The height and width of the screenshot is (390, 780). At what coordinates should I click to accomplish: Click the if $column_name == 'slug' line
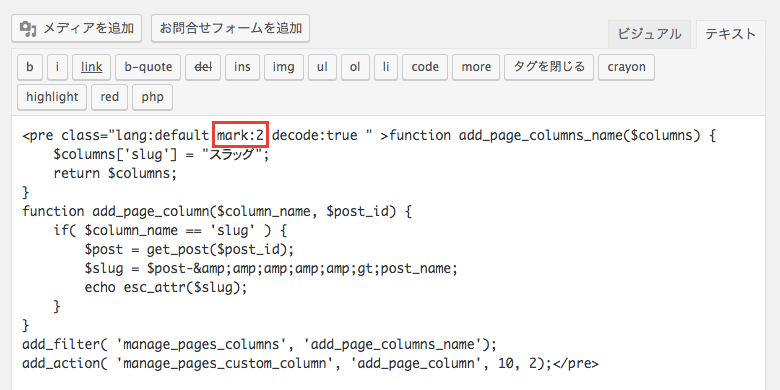pyautogui.click(x=171, y=230)
